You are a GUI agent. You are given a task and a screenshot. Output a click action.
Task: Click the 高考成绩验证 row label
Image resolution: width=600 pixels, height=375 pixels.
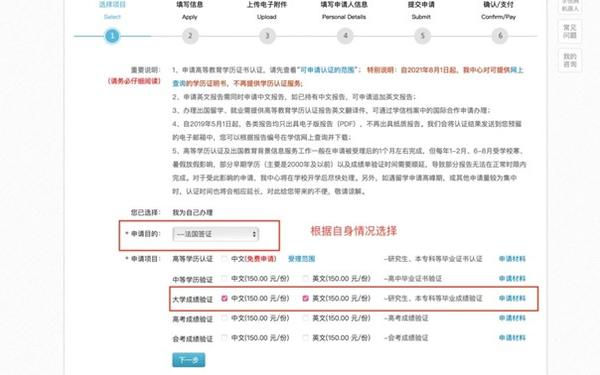tap(192, 319)
